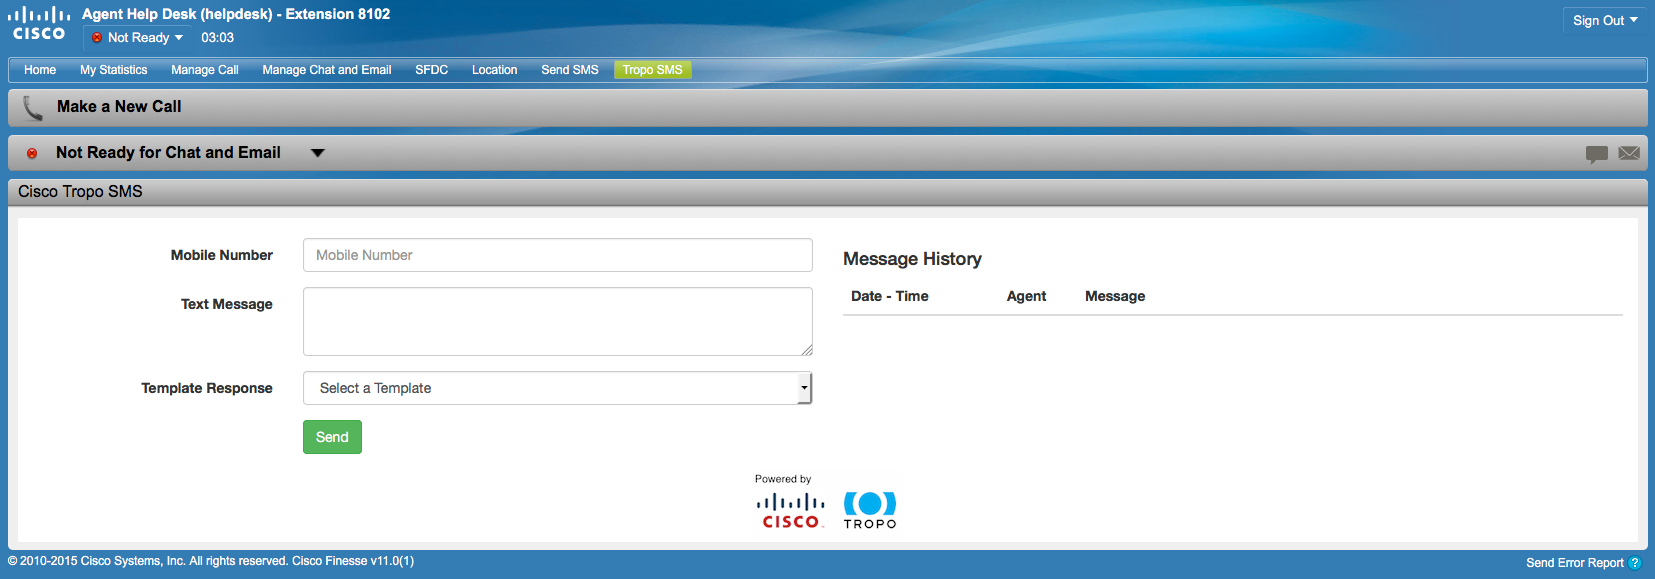Click the help question mark icon
This screenshot has height=579, width=1655.
1635,563
